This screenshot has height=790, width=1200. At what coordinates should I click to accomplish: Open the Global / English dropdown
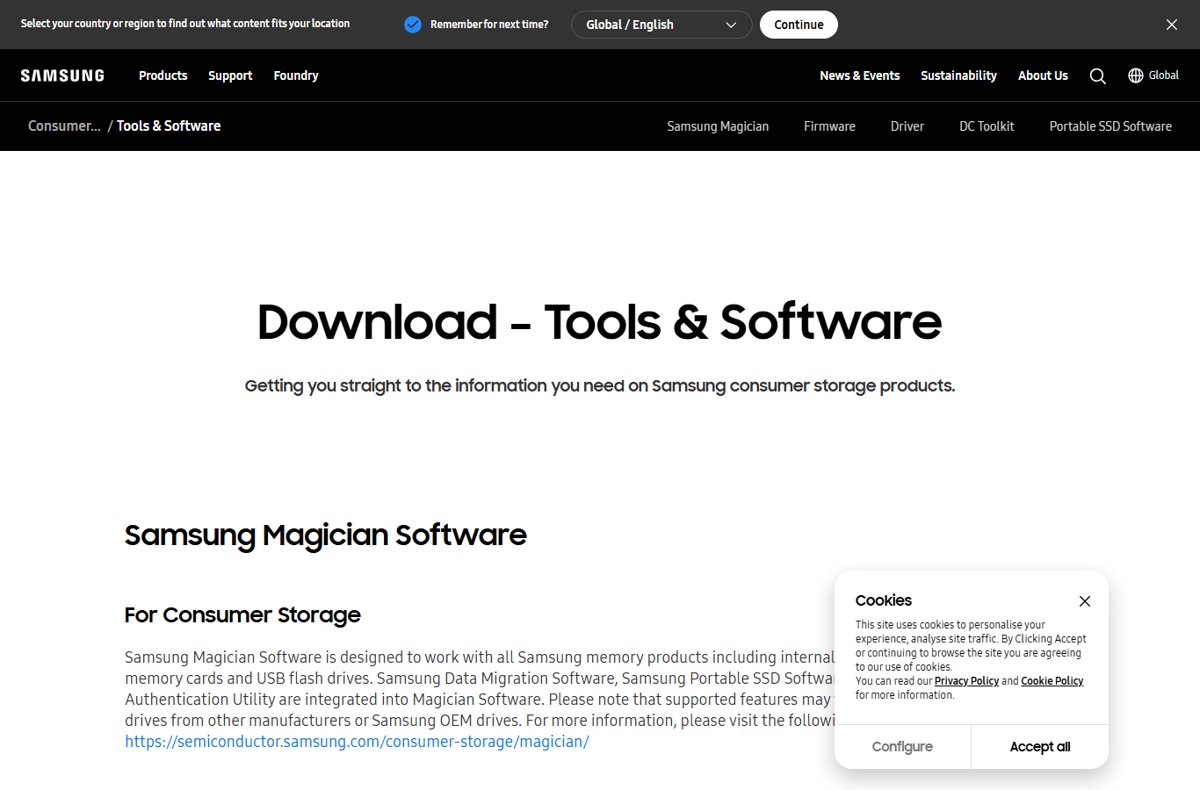tap(661, 25)
